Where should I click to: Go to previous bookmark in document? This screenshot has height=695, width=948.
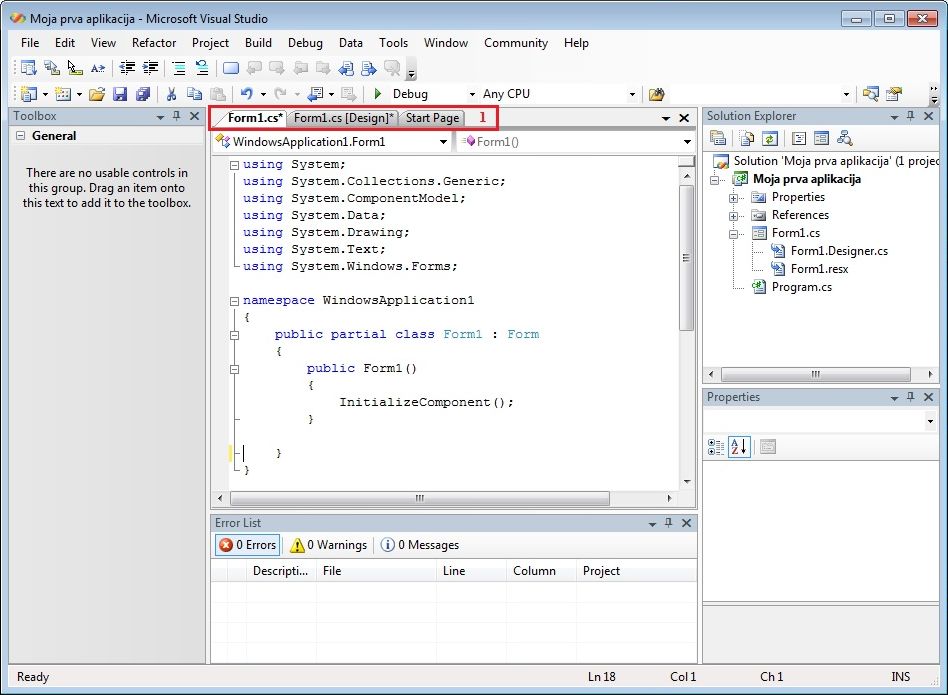click(x=346, y=68)
